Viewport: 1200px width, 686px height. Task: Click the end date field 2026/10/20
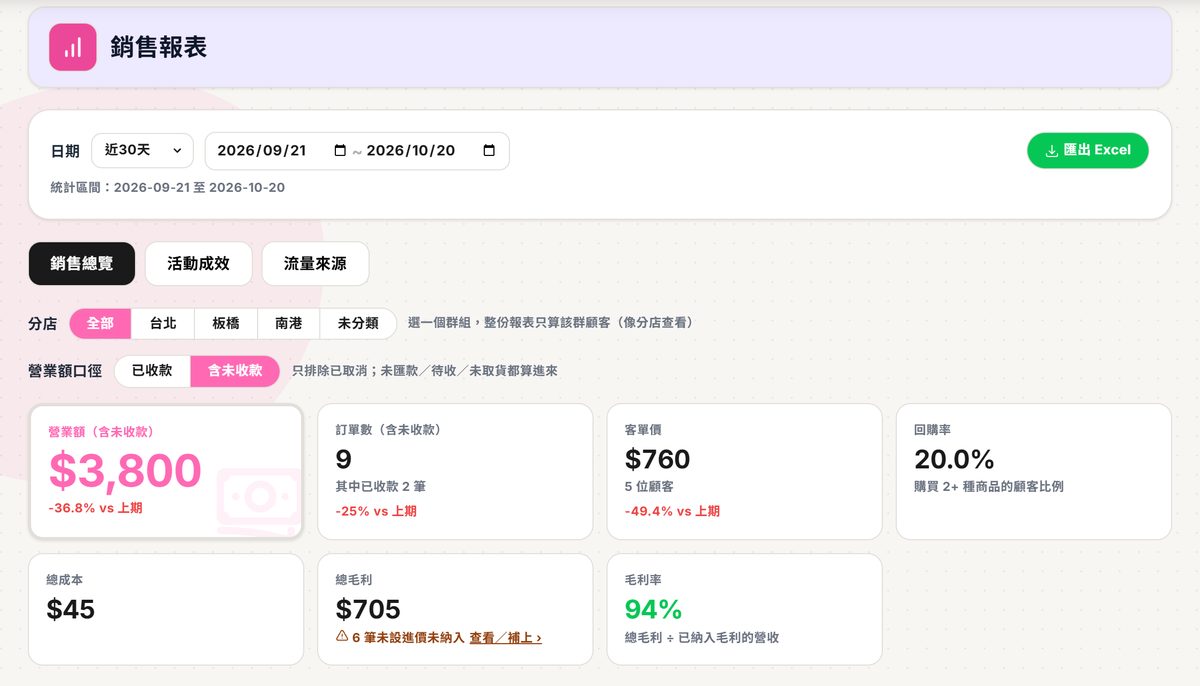(411, 151)
